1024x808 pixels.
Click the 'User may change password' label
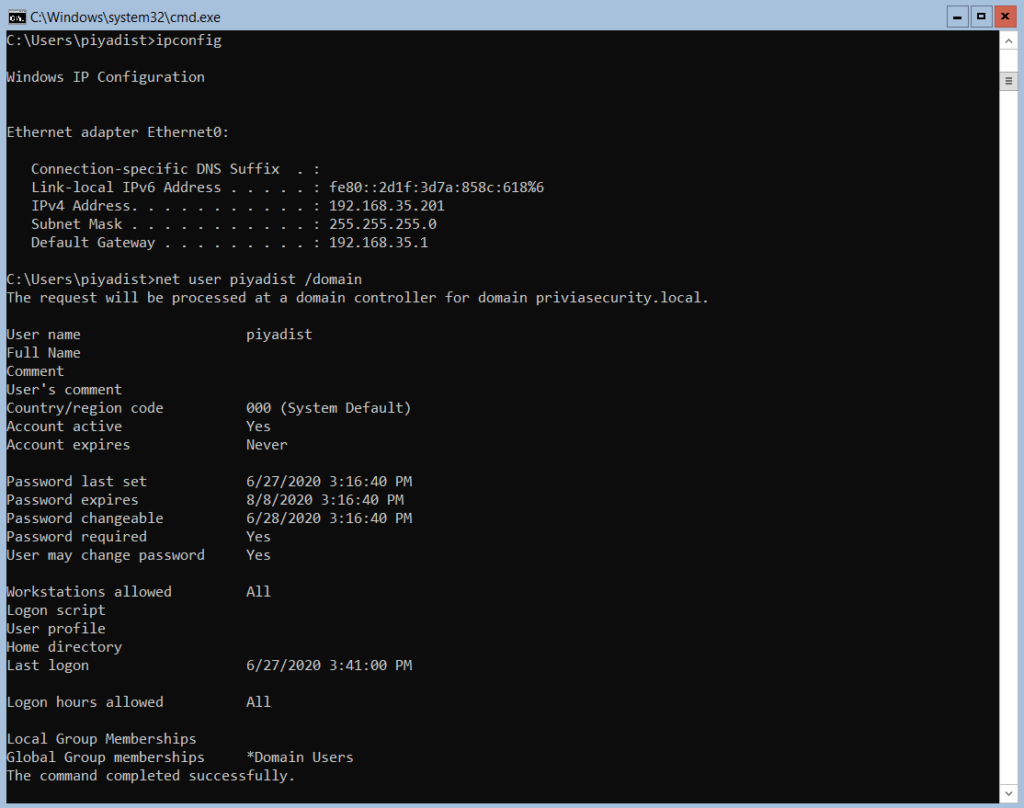tap(105, 555)
